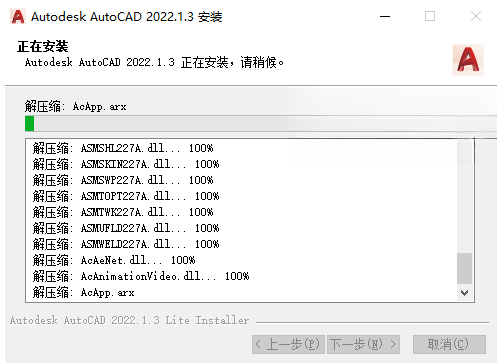Click the 上一步(P) back button
Screen dimensions: 497x363
point(288,344)
